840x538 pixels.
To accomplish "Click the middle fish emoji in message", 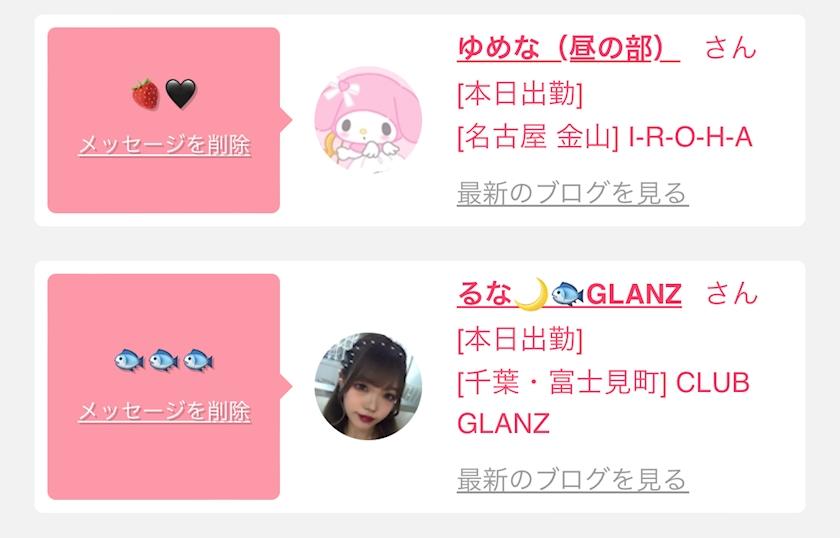I will [x=164, y=360].
